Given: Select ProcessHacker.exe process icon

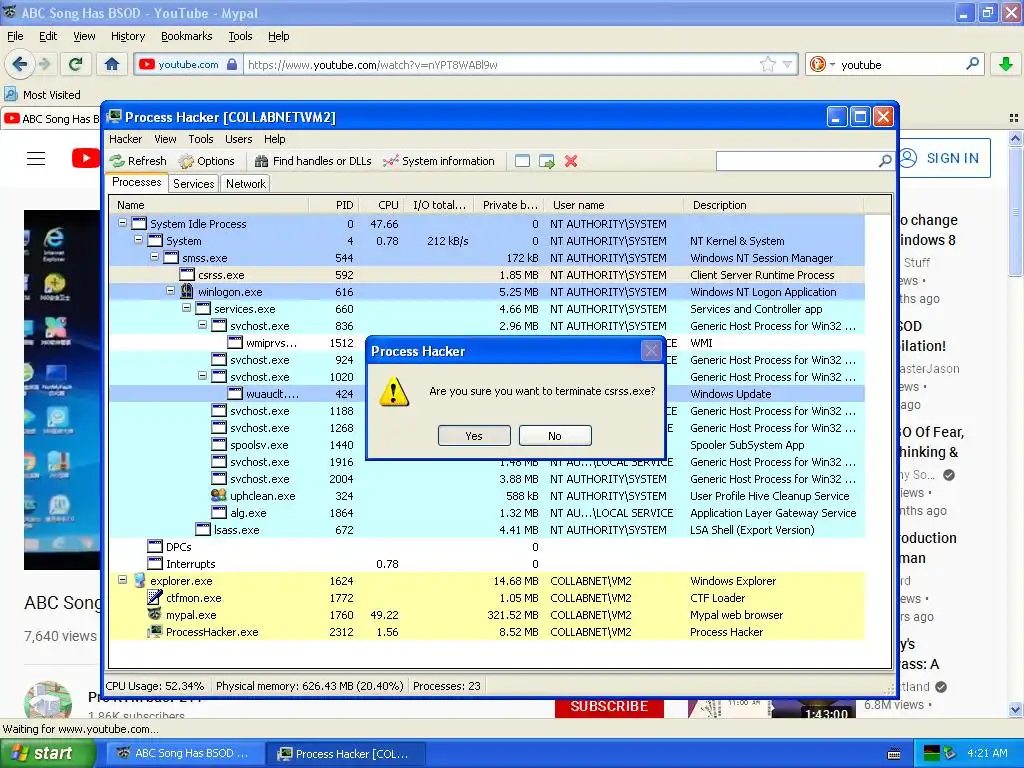Looking at the screenshot, I should (x=155, y=632).
